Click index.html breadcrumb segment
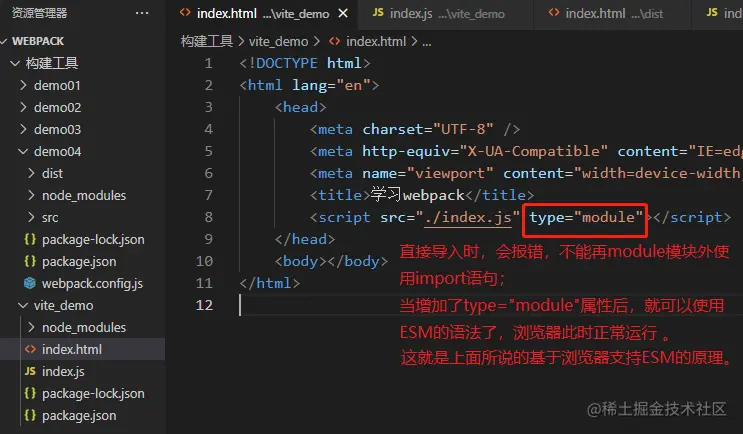The image size is (743, 434). (x=376, y=41)
